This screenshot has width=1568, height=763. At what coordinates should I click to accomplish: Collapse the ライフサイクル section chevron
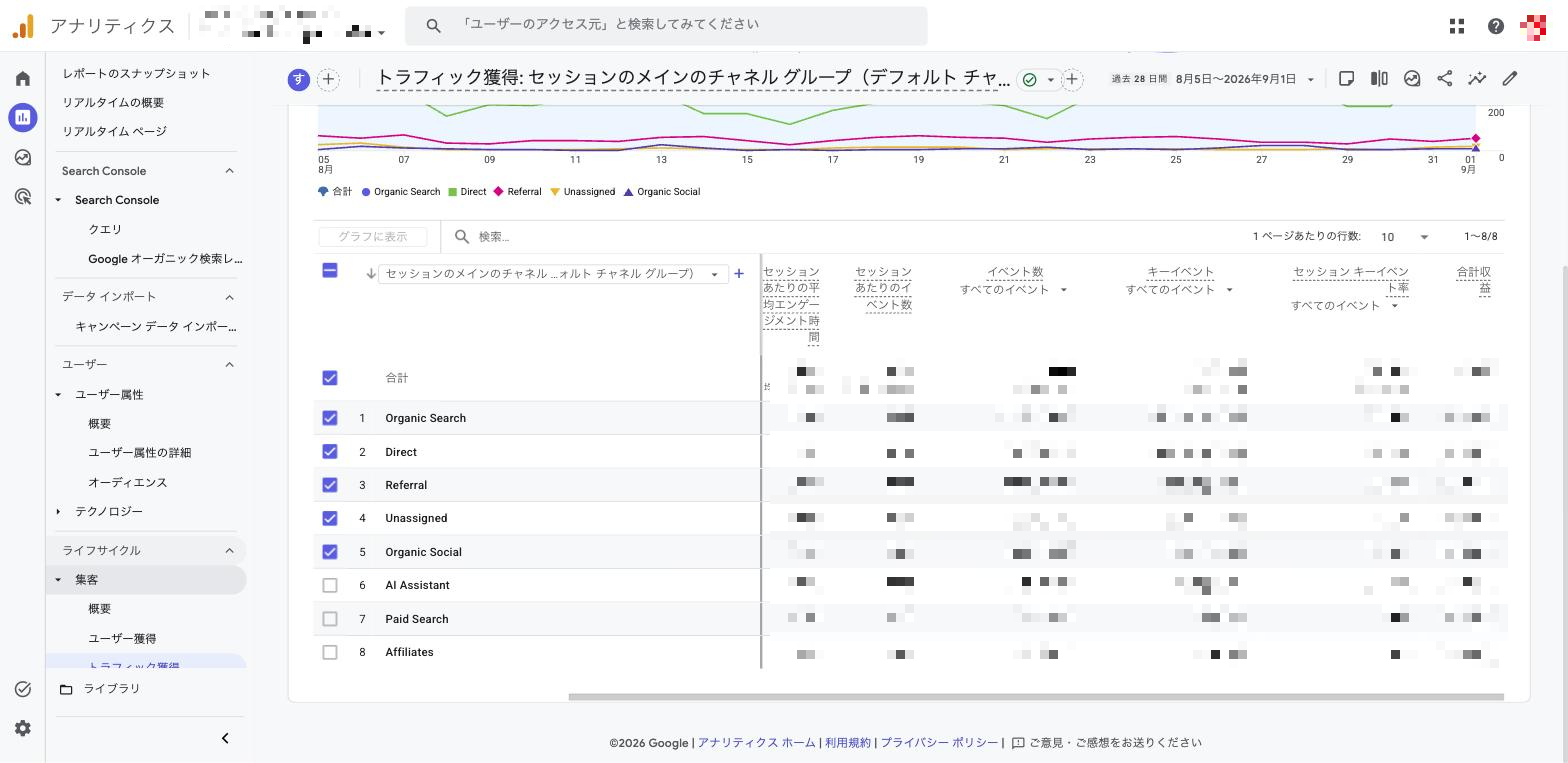(229, 550)
